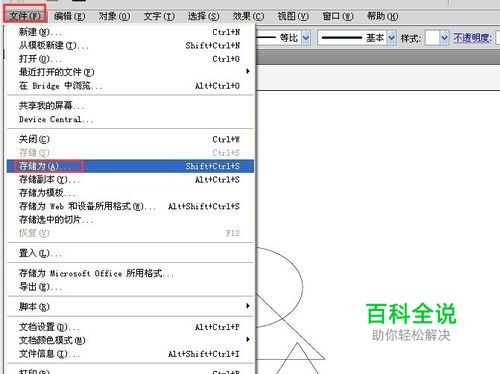Open the 等比 stroke profile dropdown

pos(306,38)
